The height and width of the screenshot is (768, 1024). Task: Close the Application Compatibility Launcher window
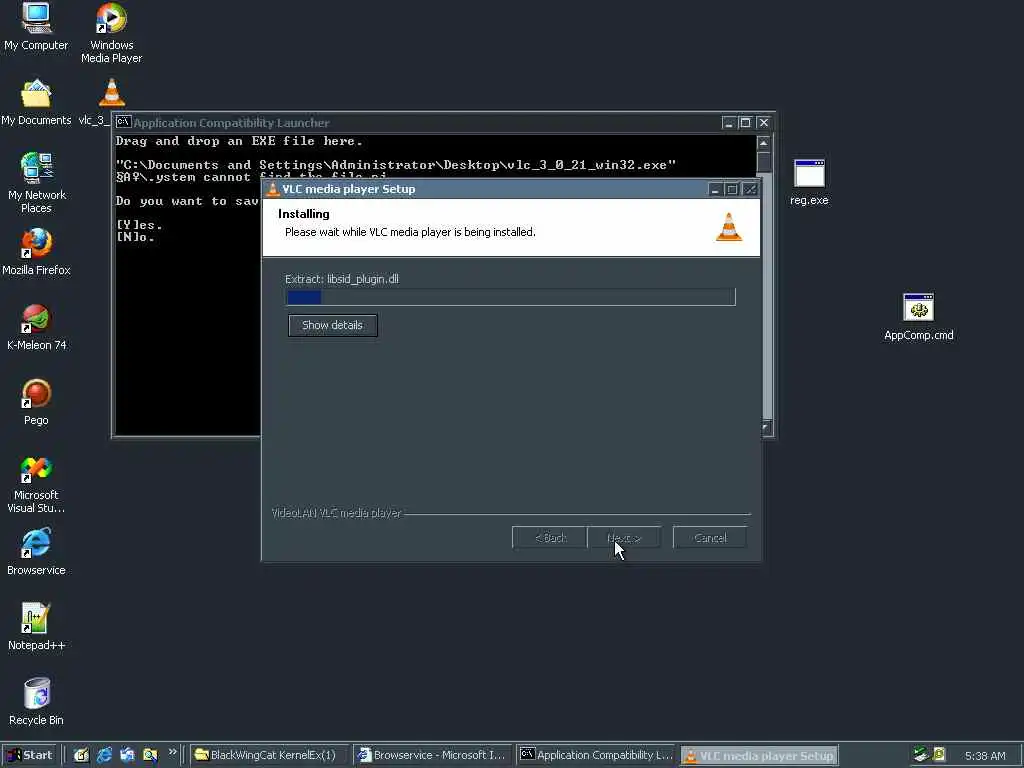tap(763, 123)
